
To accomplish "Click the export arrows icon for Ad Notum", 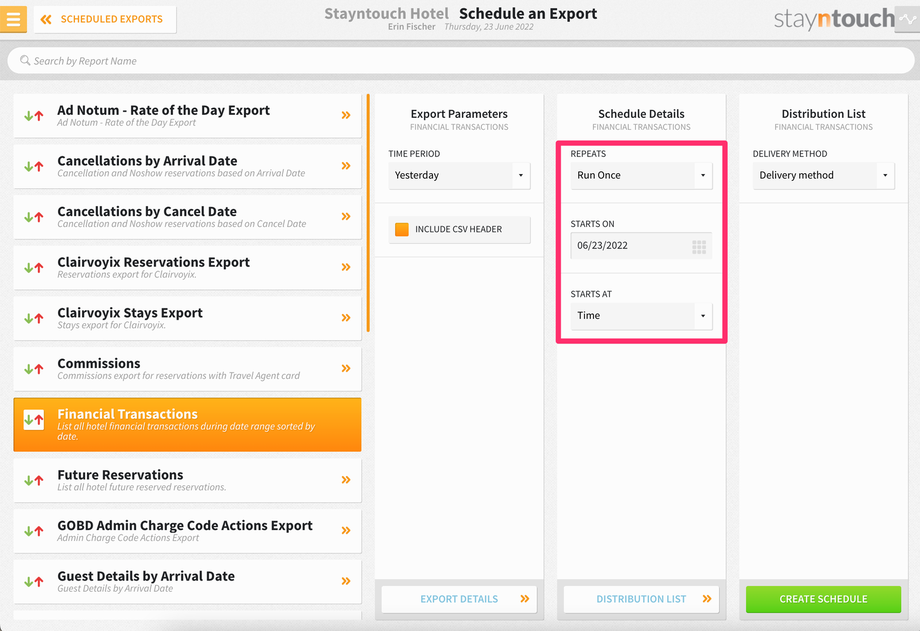I will click(33, 116).
